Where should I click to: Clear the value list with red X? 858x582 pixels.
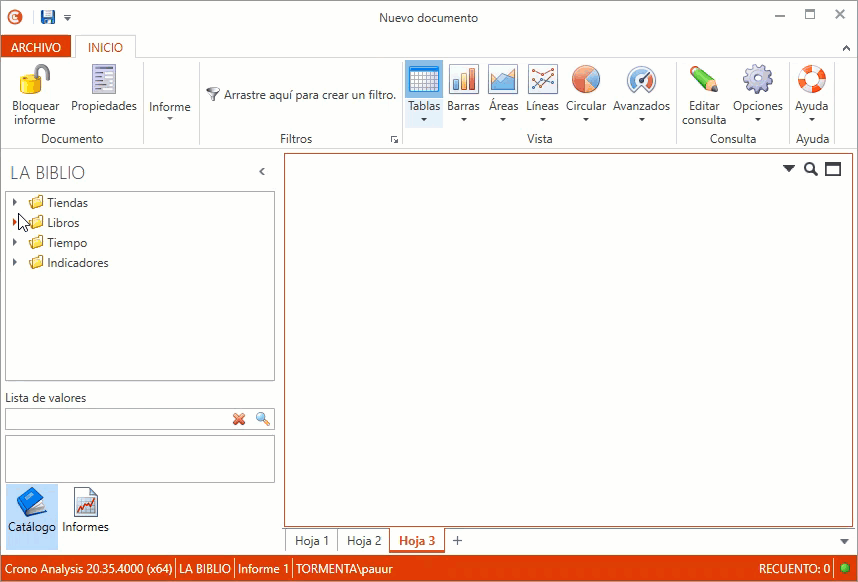click(239, 419)
